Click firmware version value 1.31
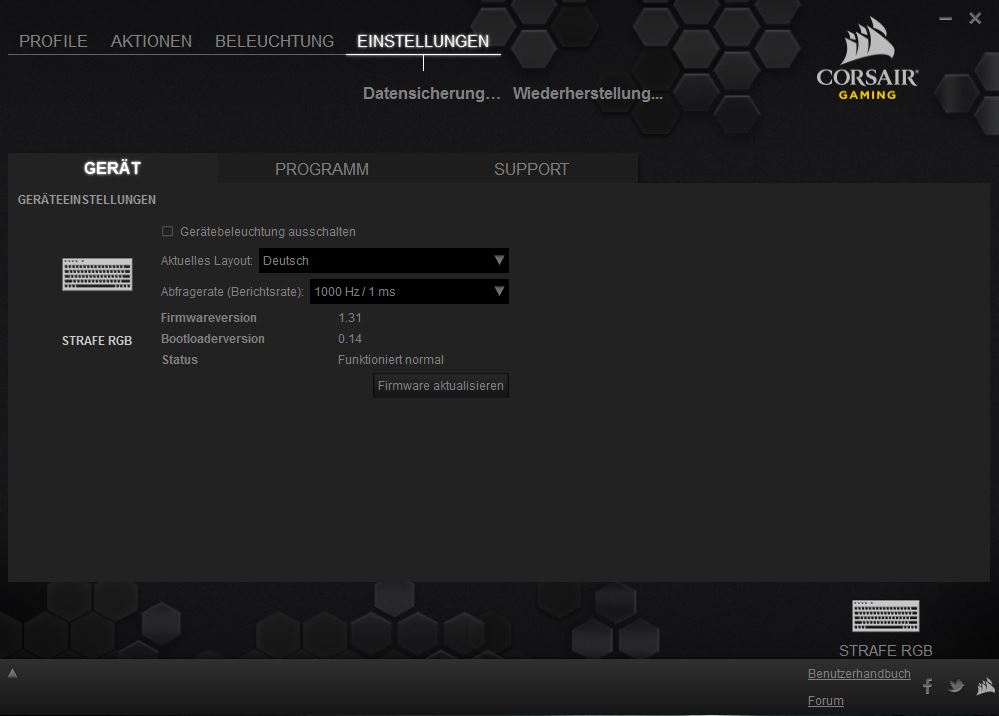The width and height of the screenshot is (999, 716). pyautogui.click(x=350, y=317)
